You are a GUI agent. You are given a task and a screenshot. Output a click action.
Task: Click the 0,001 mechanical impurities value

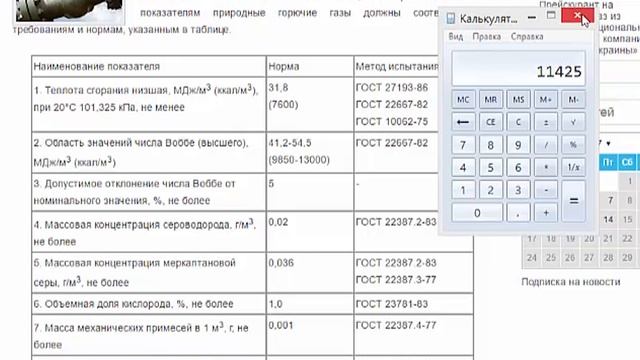point(281,325)
